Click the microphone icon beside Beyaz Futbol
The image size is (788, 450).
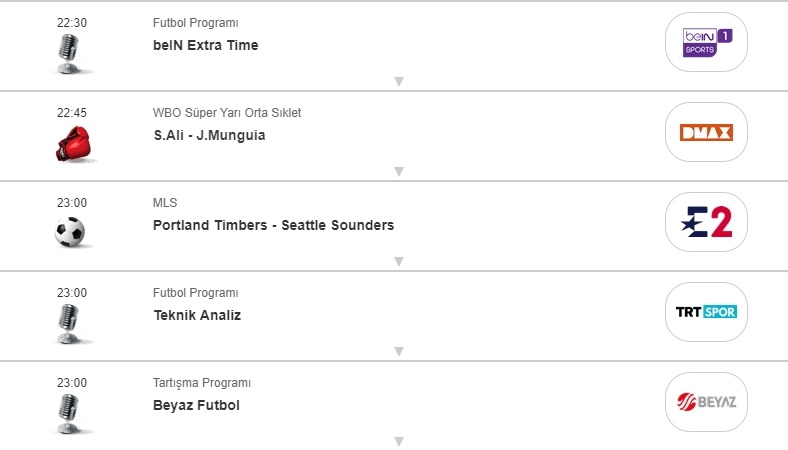(68, 412)
